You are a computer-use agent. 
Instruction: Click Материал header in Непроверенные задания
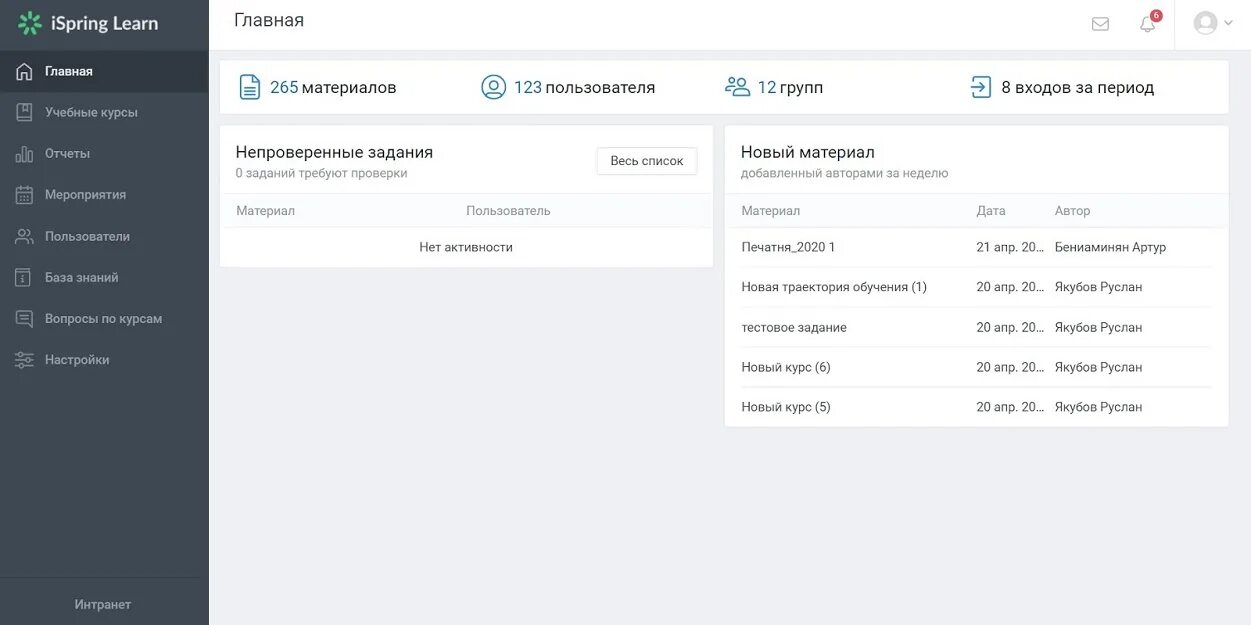pyautogui.click(x=265, y=211)
